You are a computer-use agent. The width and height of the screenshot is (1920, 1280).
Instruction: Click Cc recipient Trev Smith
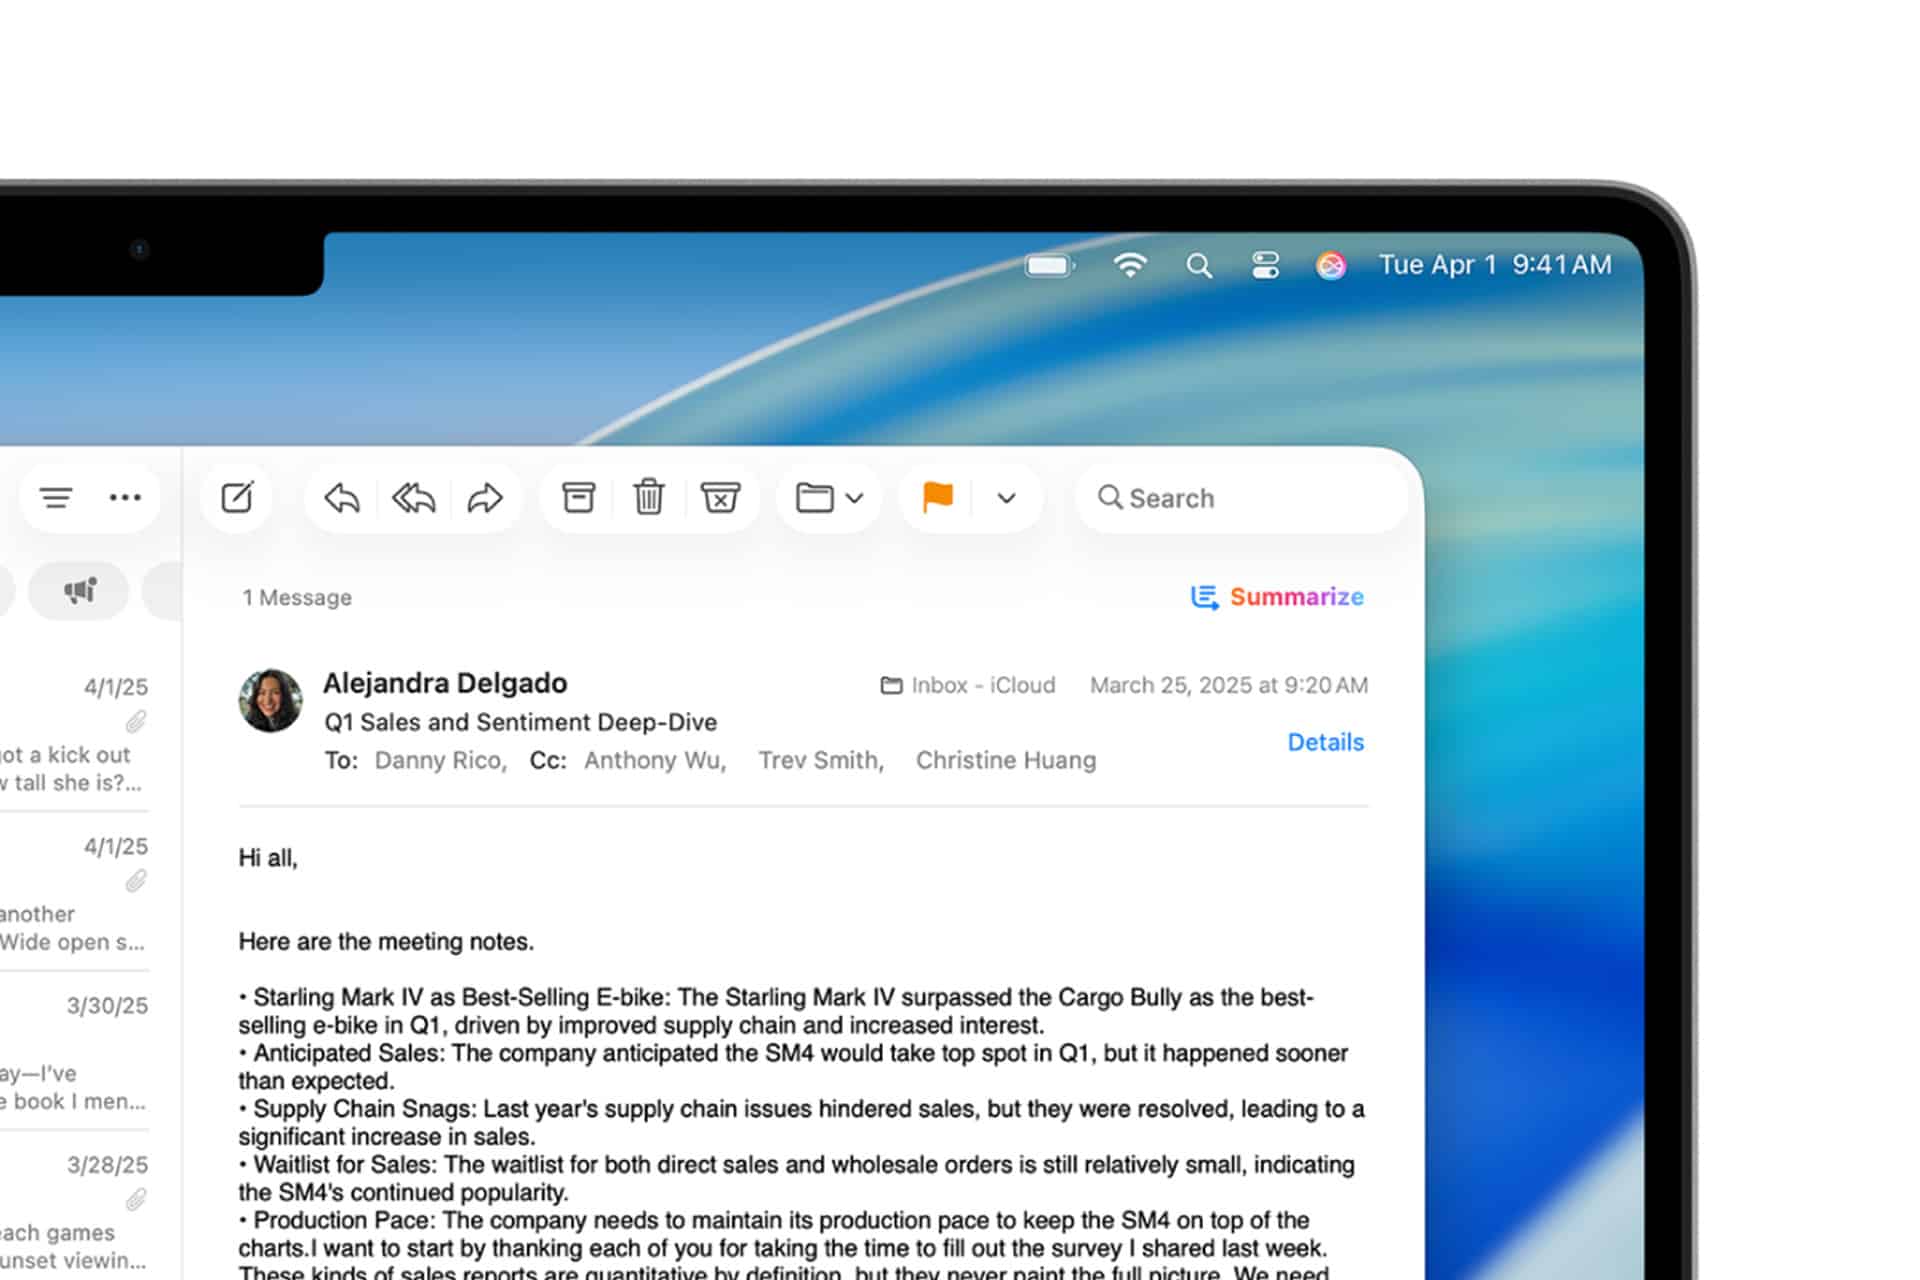click(821, 760)
